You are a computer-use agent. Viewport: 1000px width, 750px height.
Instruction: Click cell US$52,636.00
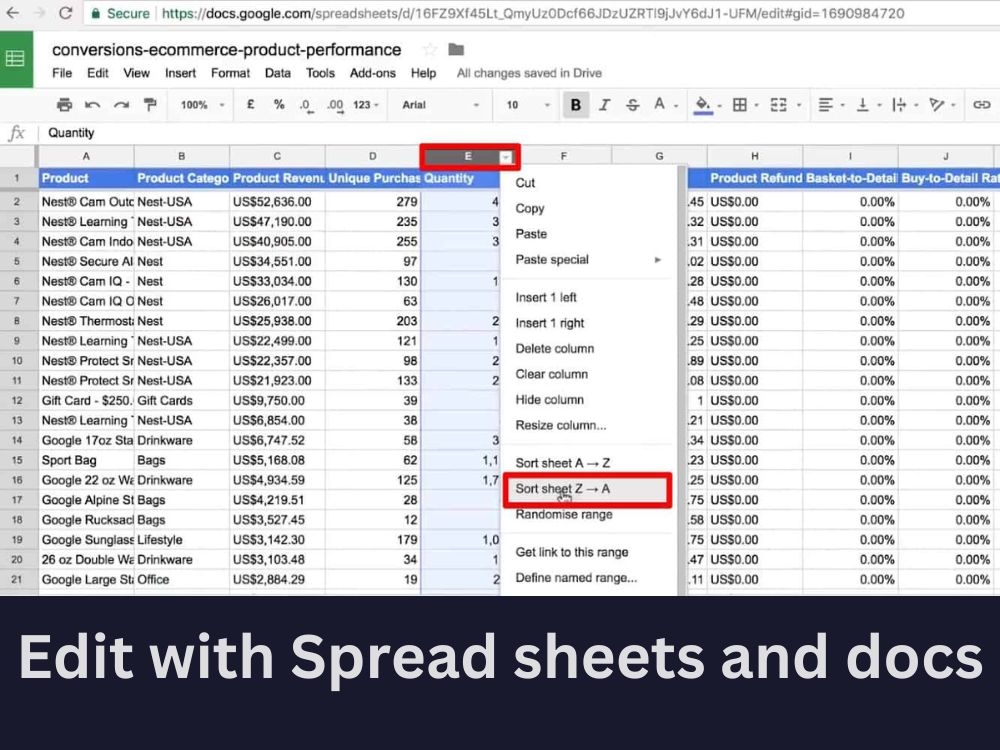(x=277, y=202)
